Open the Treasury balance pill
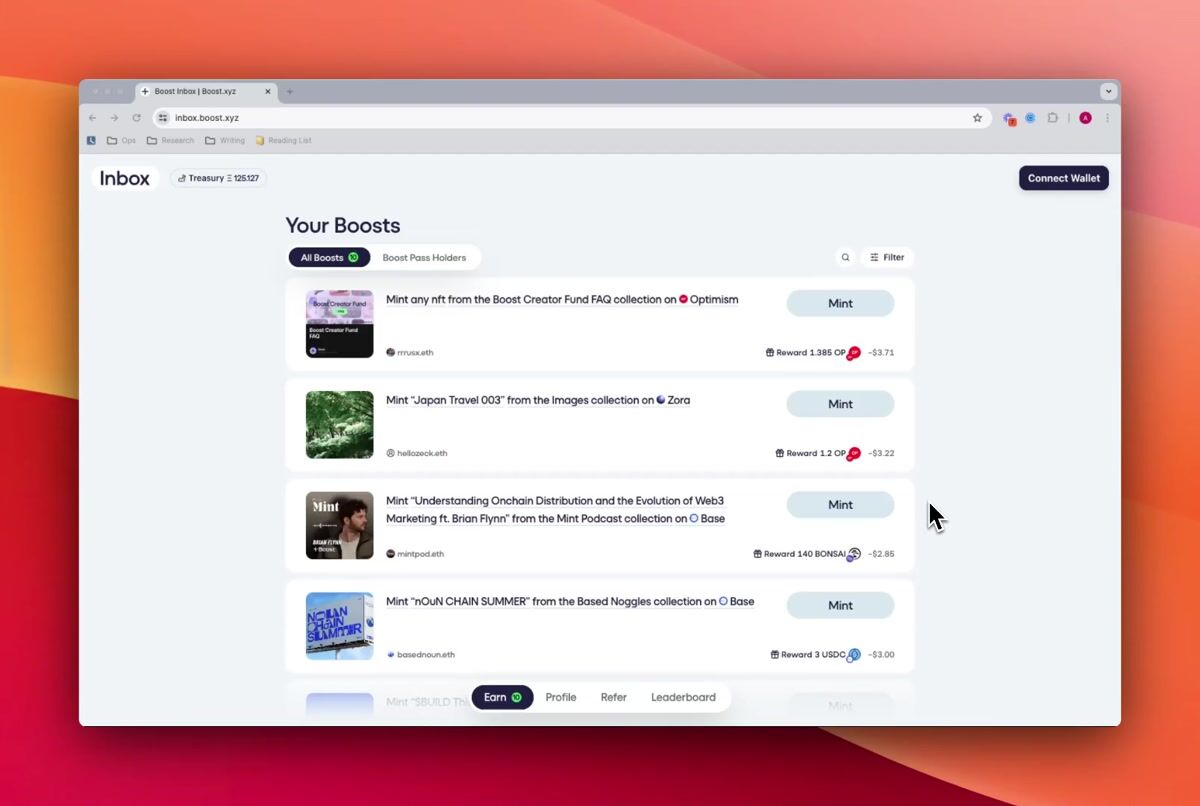Screen dimensions: 1200x806 click(219, 178)
